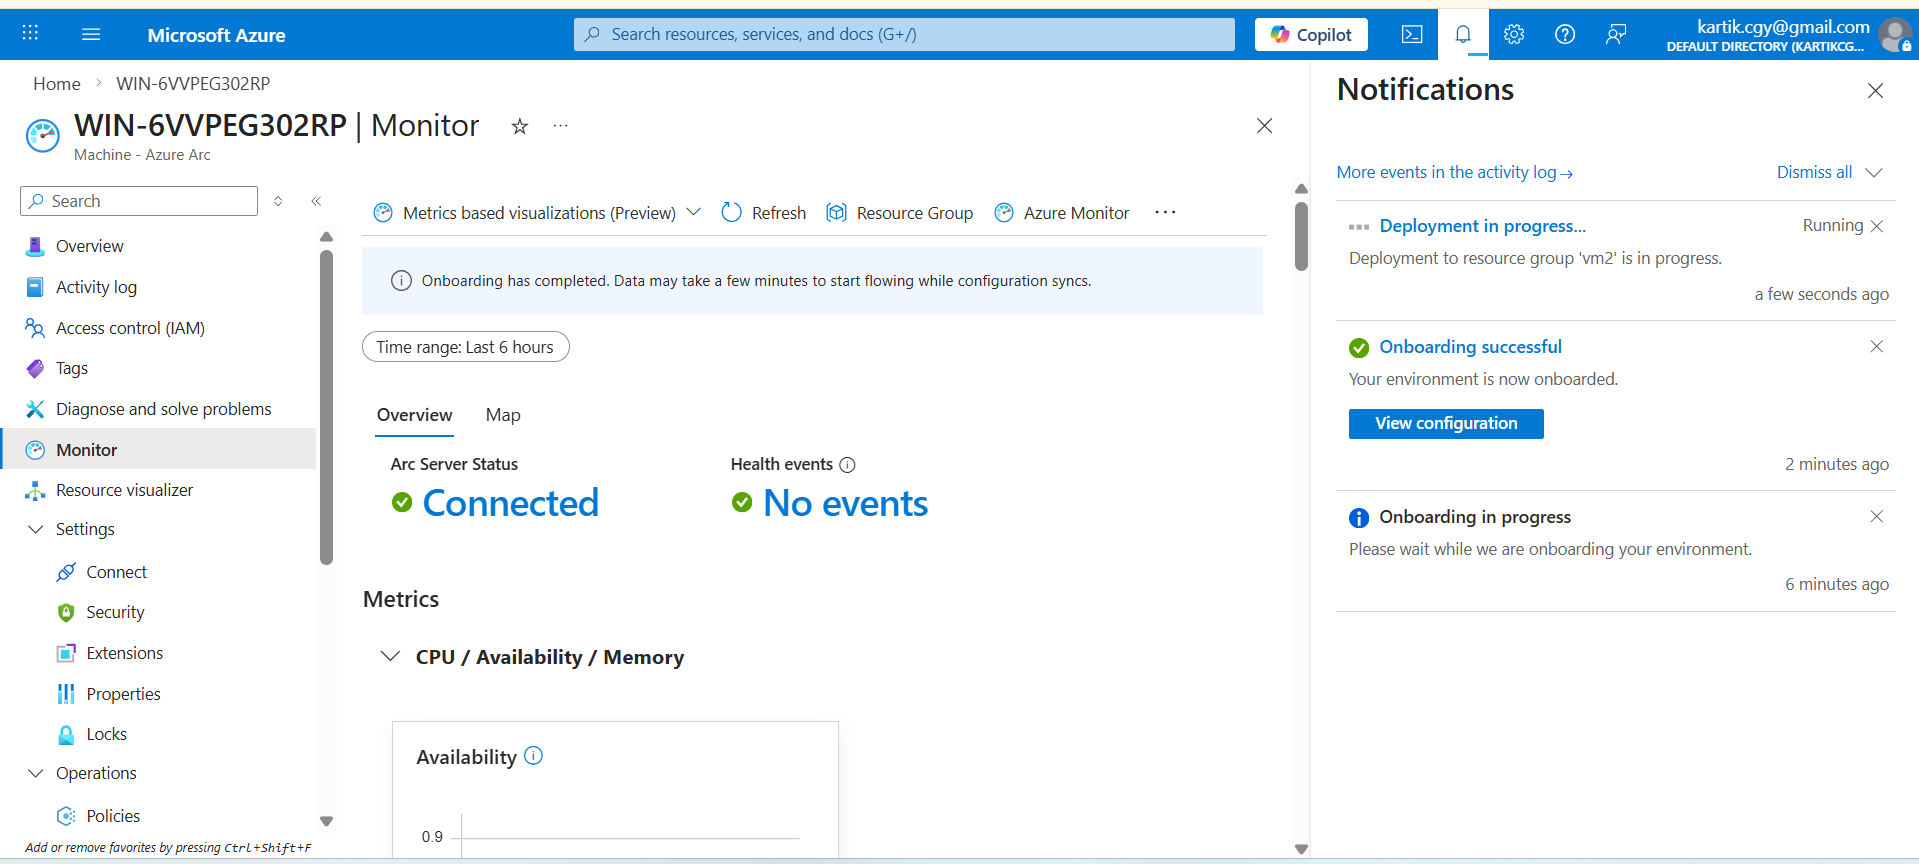
Task: Open Extensions under Settings
Action: [124, 653]
